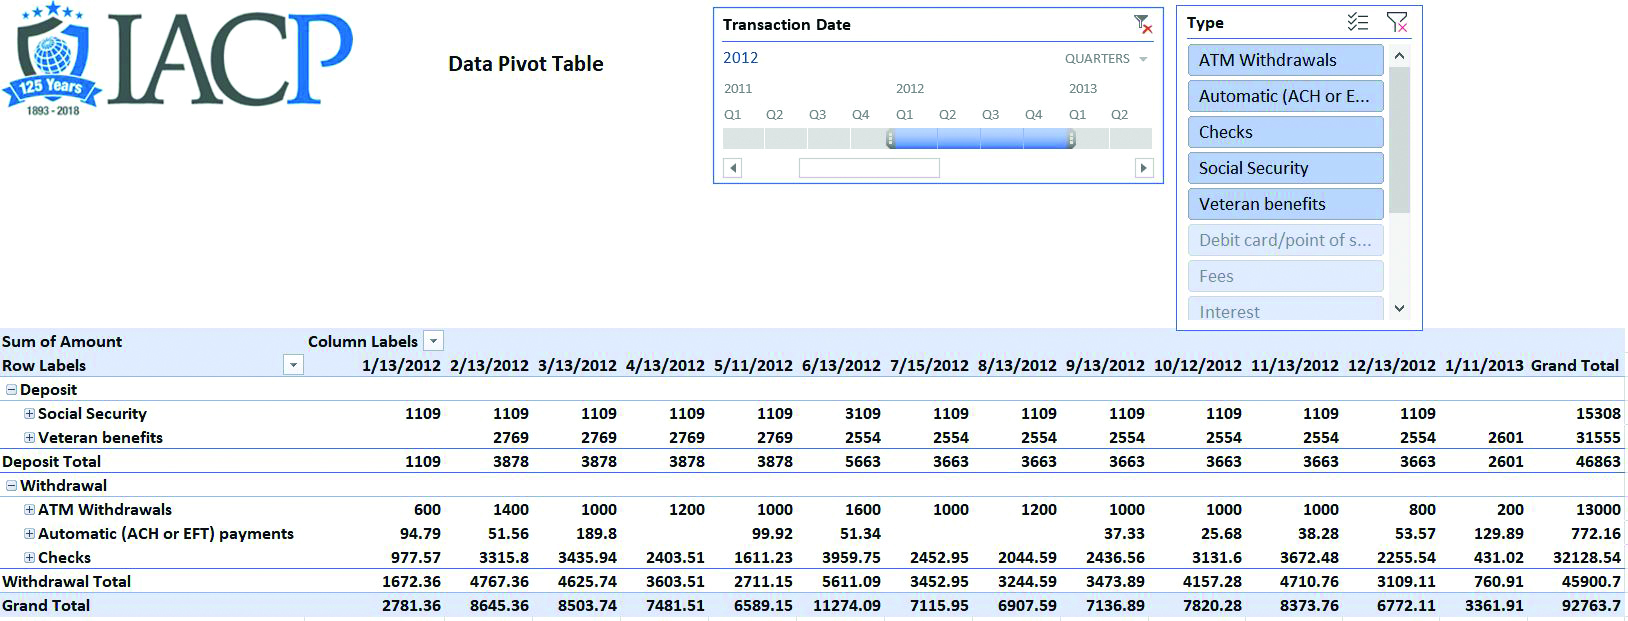Open the Column Labels filter dropdown
The image size is (1628, 621).
tap(433, 341)
